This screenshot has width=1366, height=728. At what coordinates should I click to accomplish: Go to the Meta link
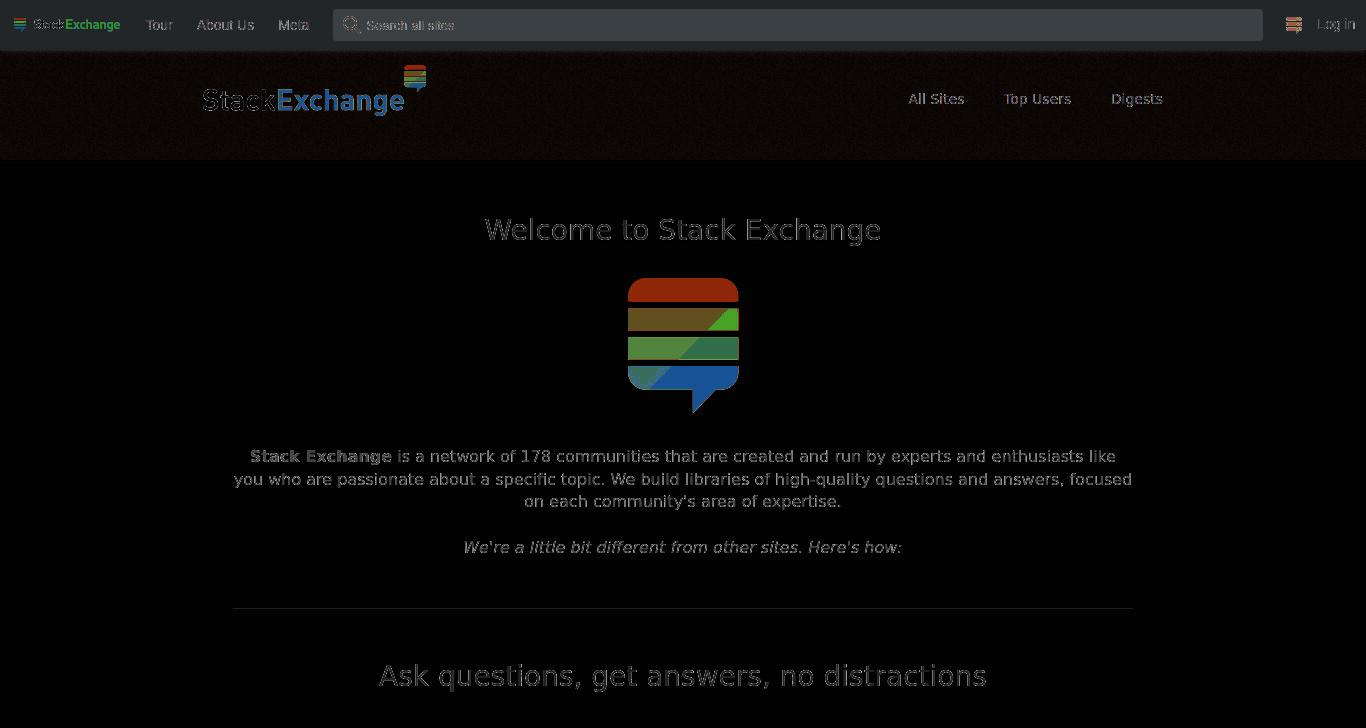click(293, 25)
